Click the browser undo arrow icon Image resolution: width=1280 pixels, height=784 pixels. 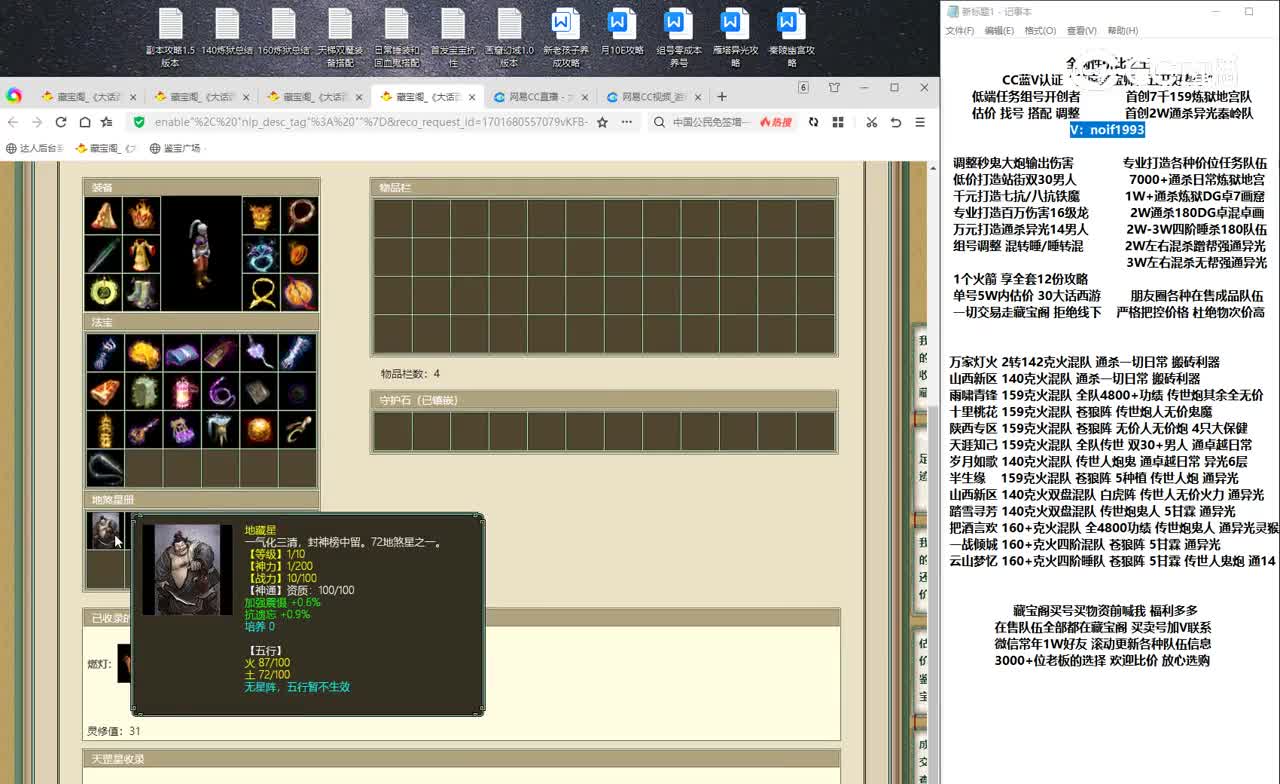pos(896,122)
